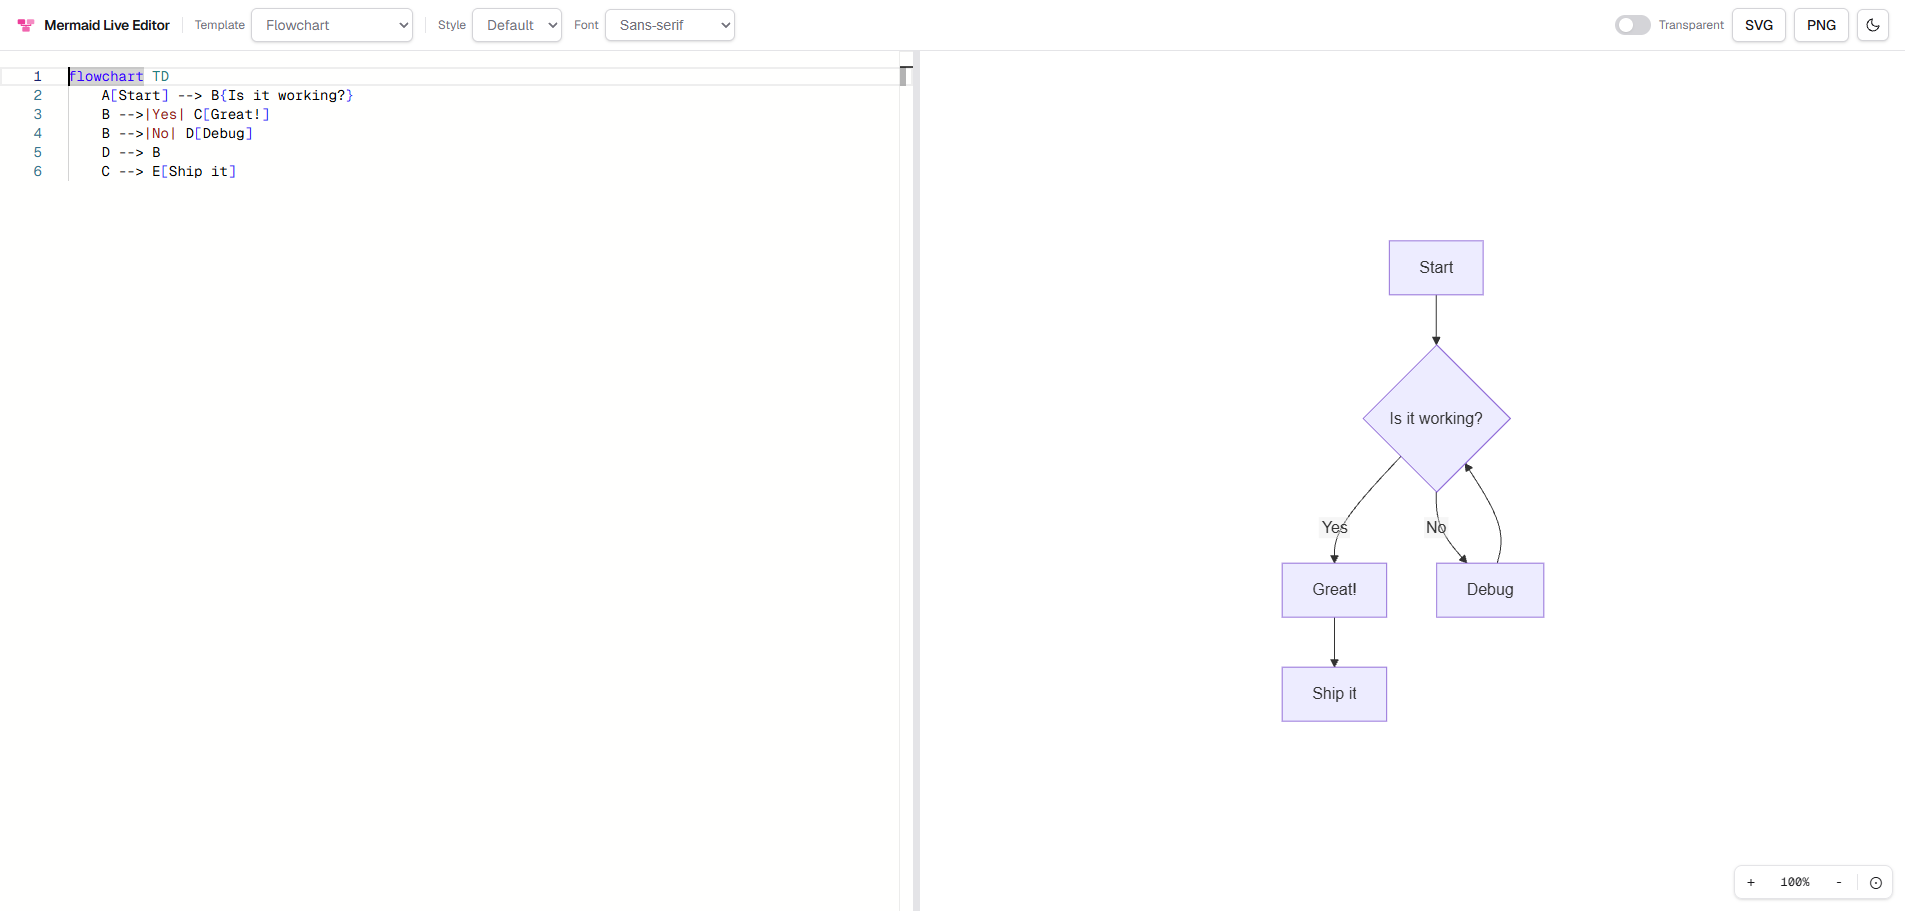The image size is (1905, 911).
Task: Click the 'Is it working?' decision diamond
Action: [1436, 418]
